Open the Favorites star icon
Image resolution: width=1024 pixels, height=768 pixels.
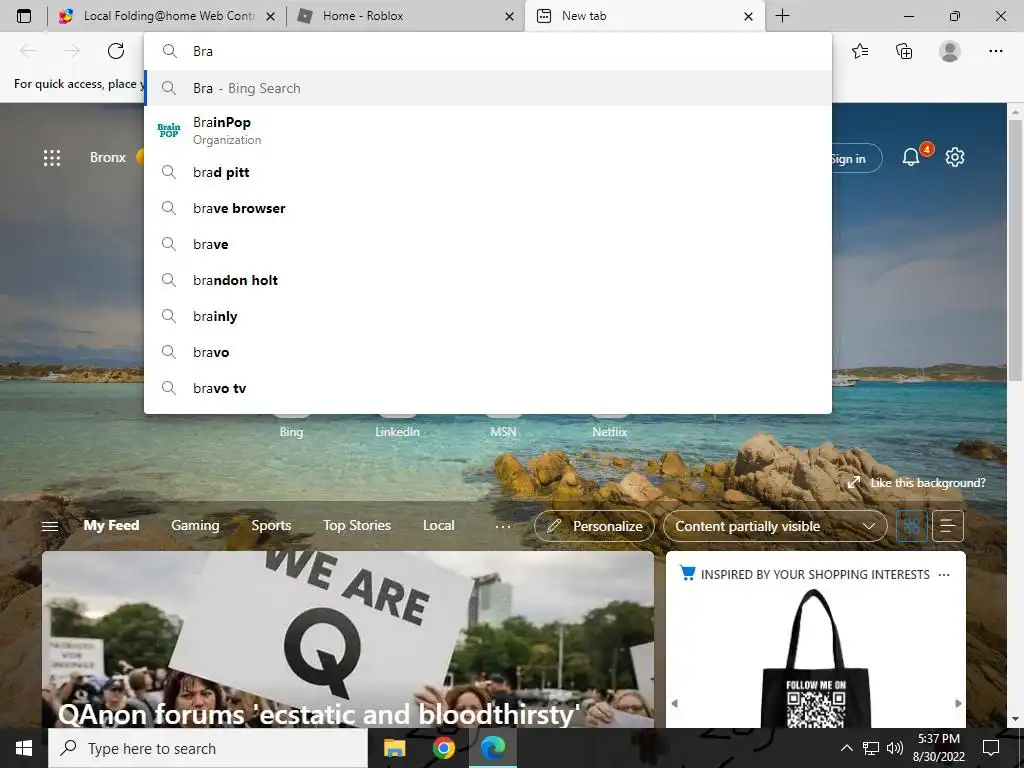pyautogui.click(x=860, y=51)
